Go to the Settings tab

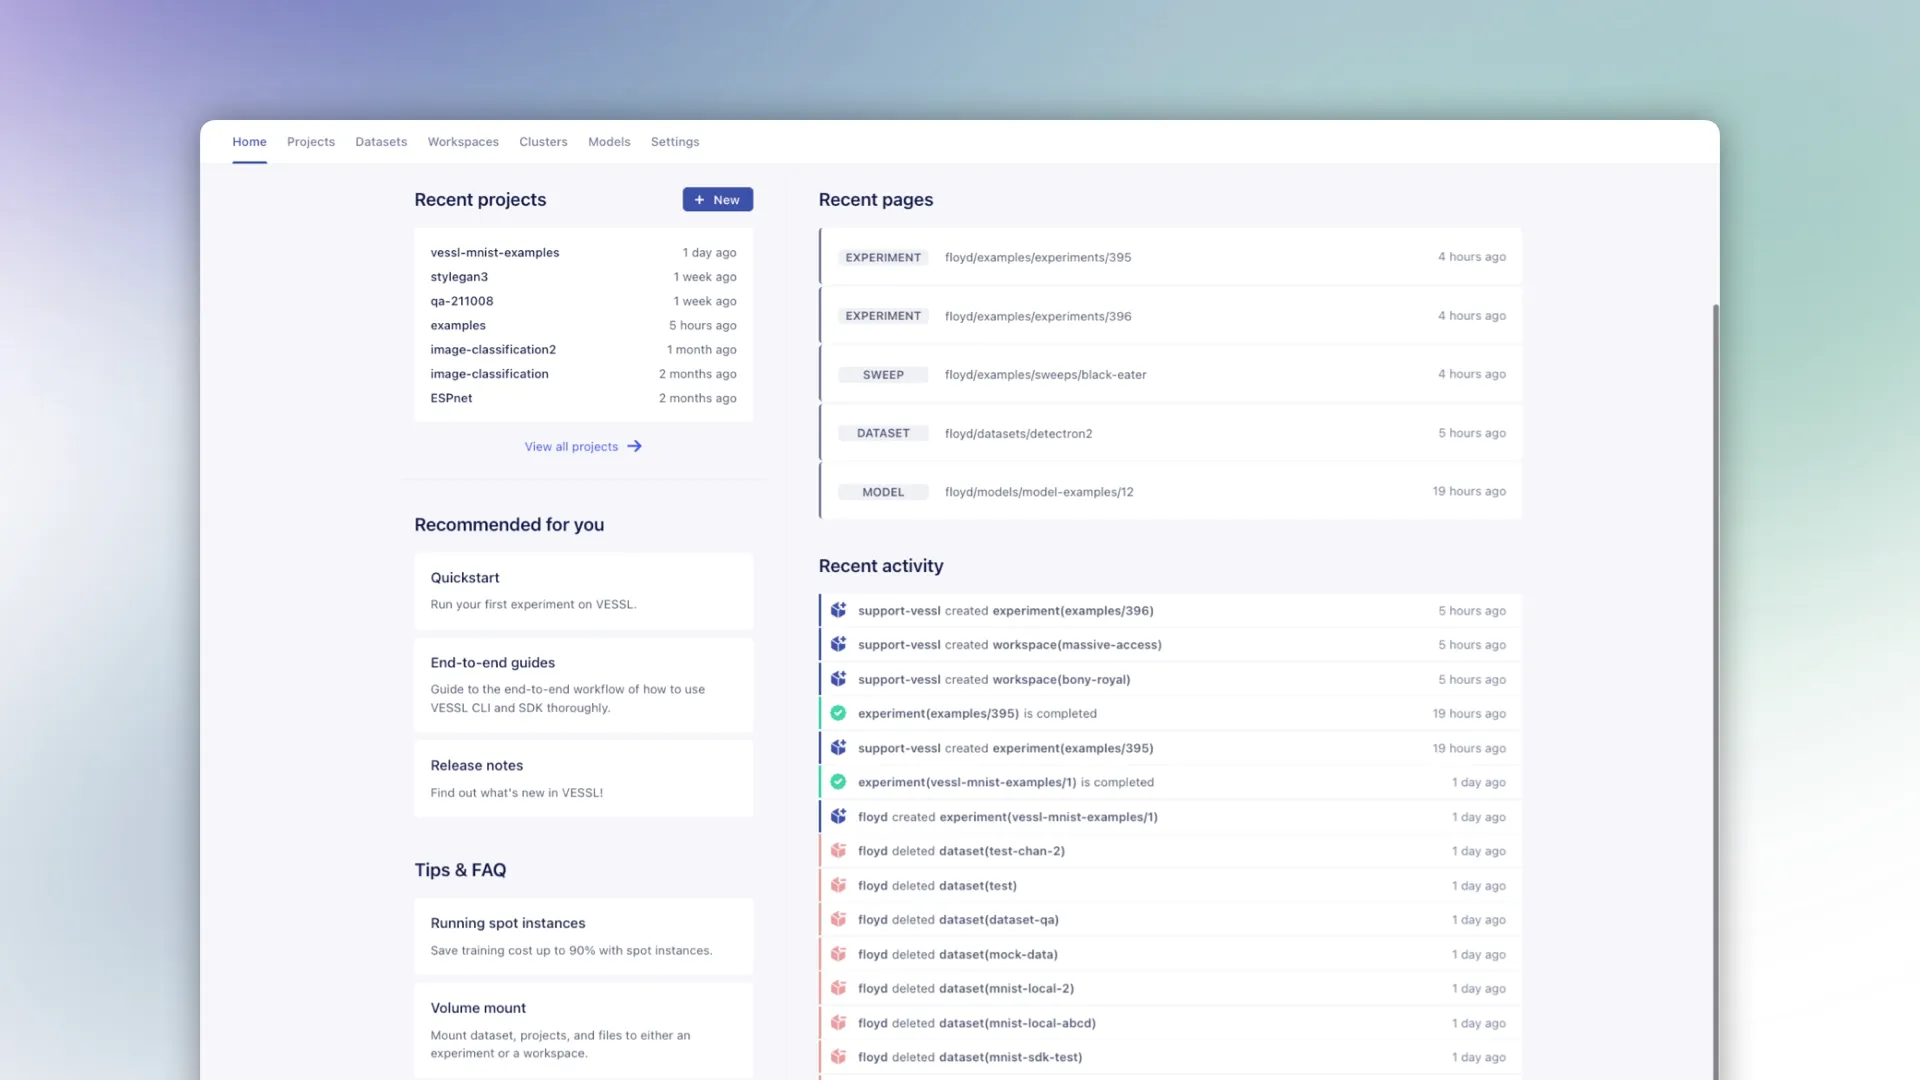click(674, 142)
